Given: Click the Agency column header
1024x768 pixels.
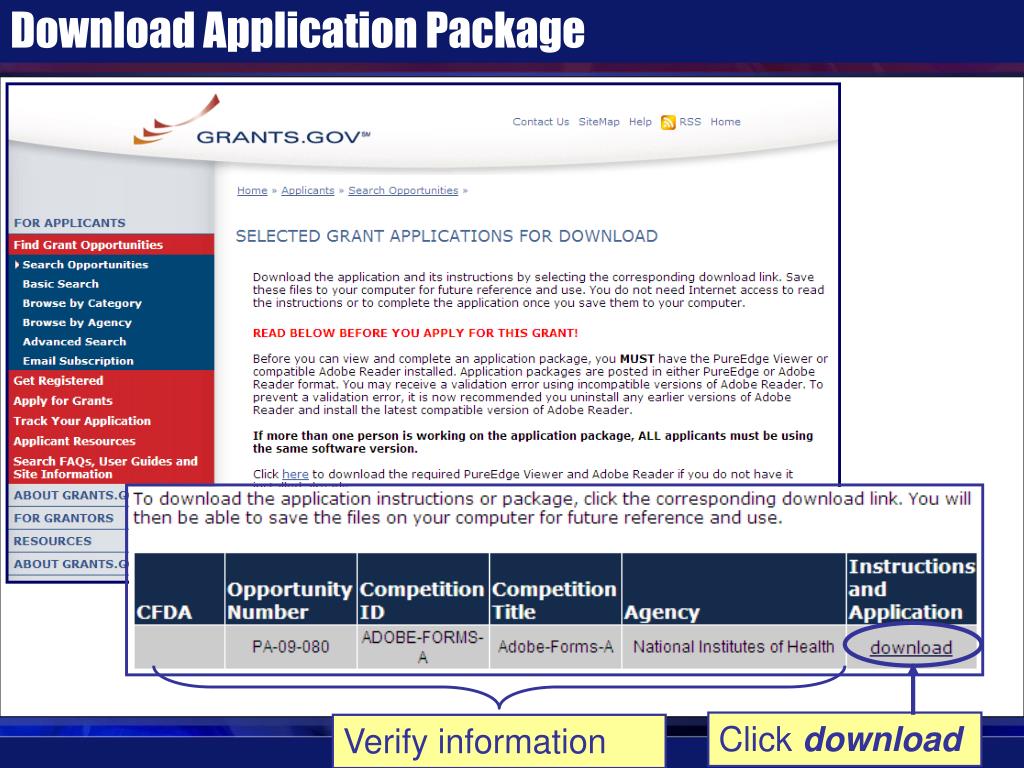Looking at the screenshot, I should click(734, 589).
